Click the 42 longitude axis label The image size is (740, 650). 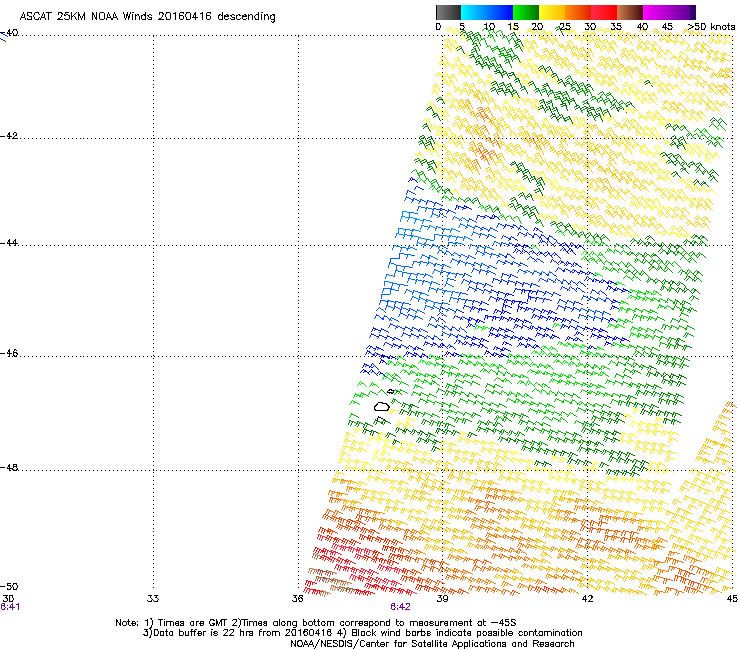(x=587, y=599)
